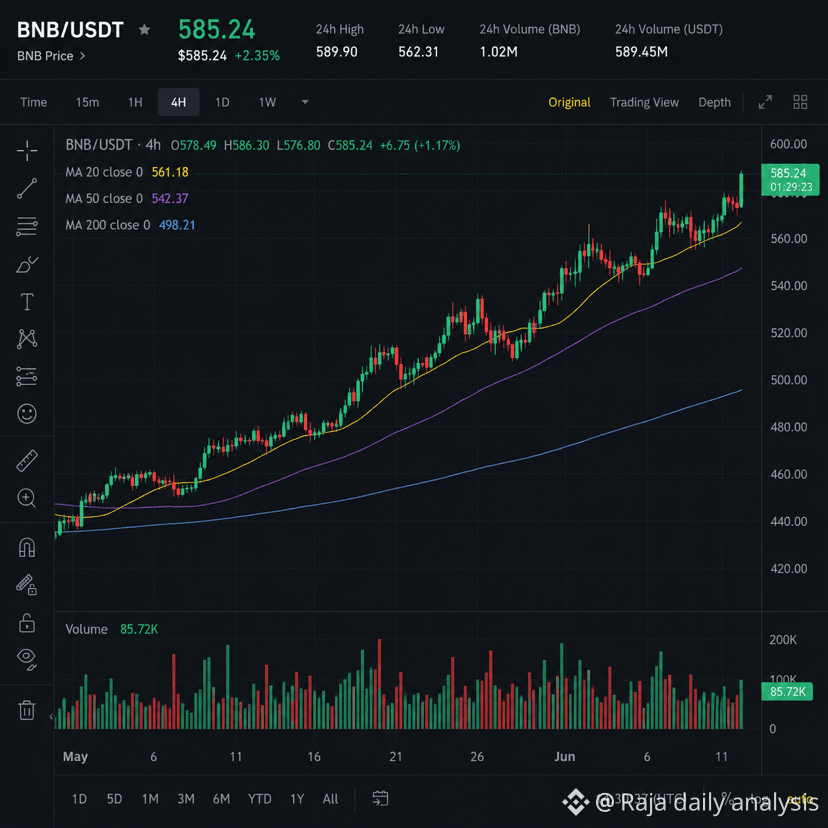
Task: Switch to Trading View chart
Action: [x=644, y=102]
